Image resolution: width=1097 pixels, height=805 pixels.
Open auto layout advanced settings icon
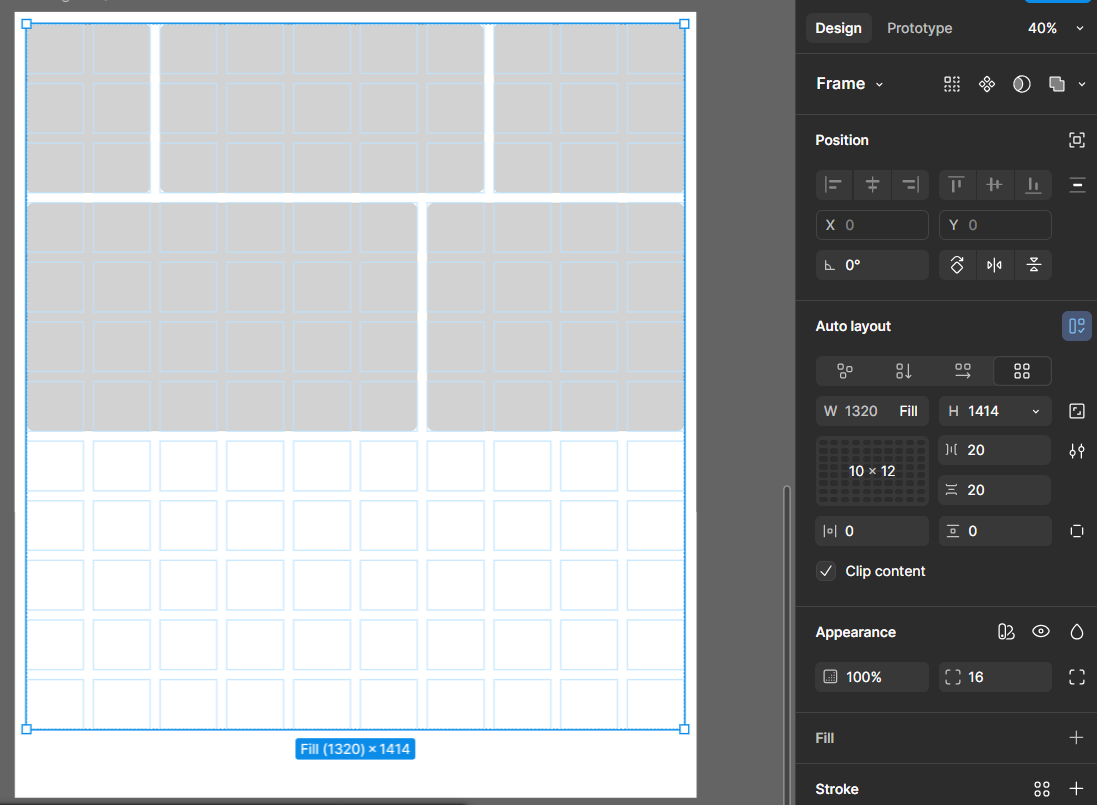point(1077,451)
